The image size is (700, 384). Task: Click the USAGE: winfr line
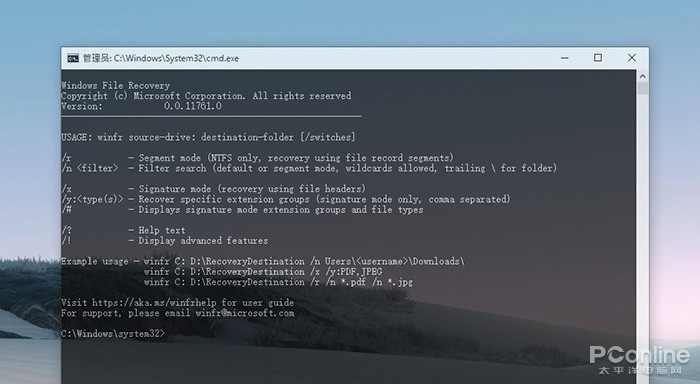point(208,137)
